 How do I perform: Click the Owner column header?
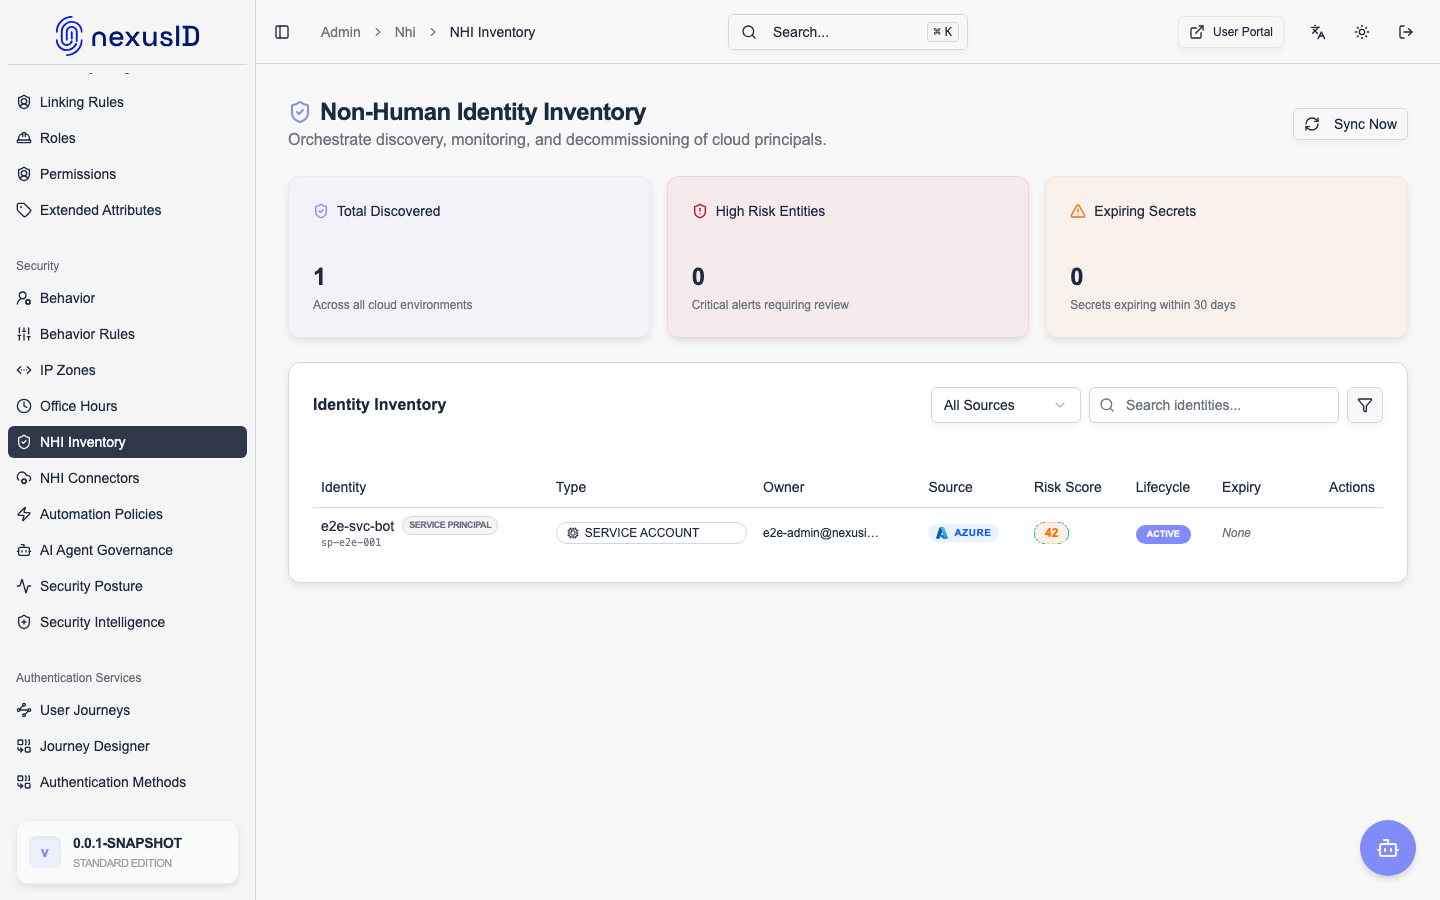783,487
